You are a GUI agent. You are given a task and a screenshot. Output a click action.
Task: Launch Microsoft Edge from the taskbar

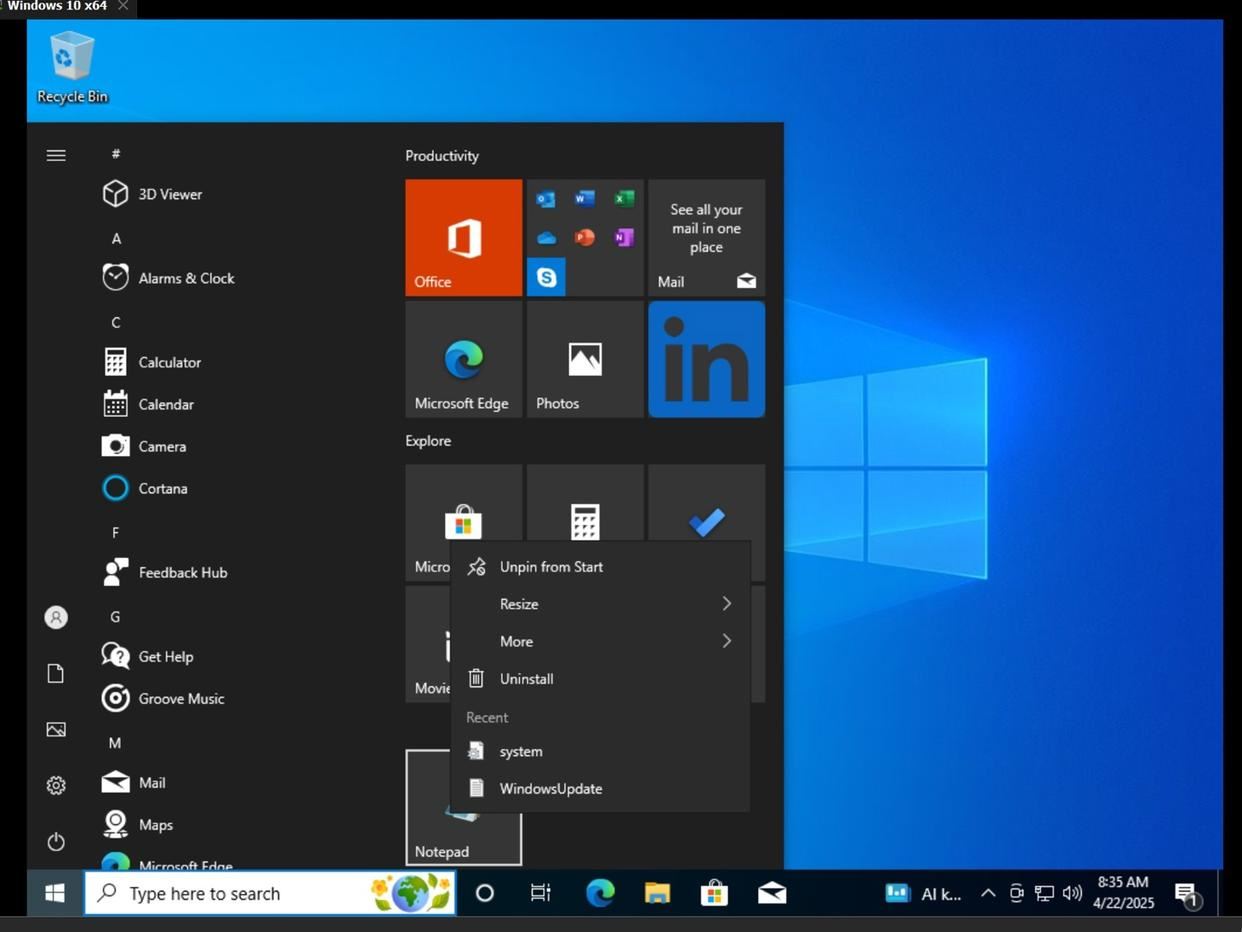point(599,893)
